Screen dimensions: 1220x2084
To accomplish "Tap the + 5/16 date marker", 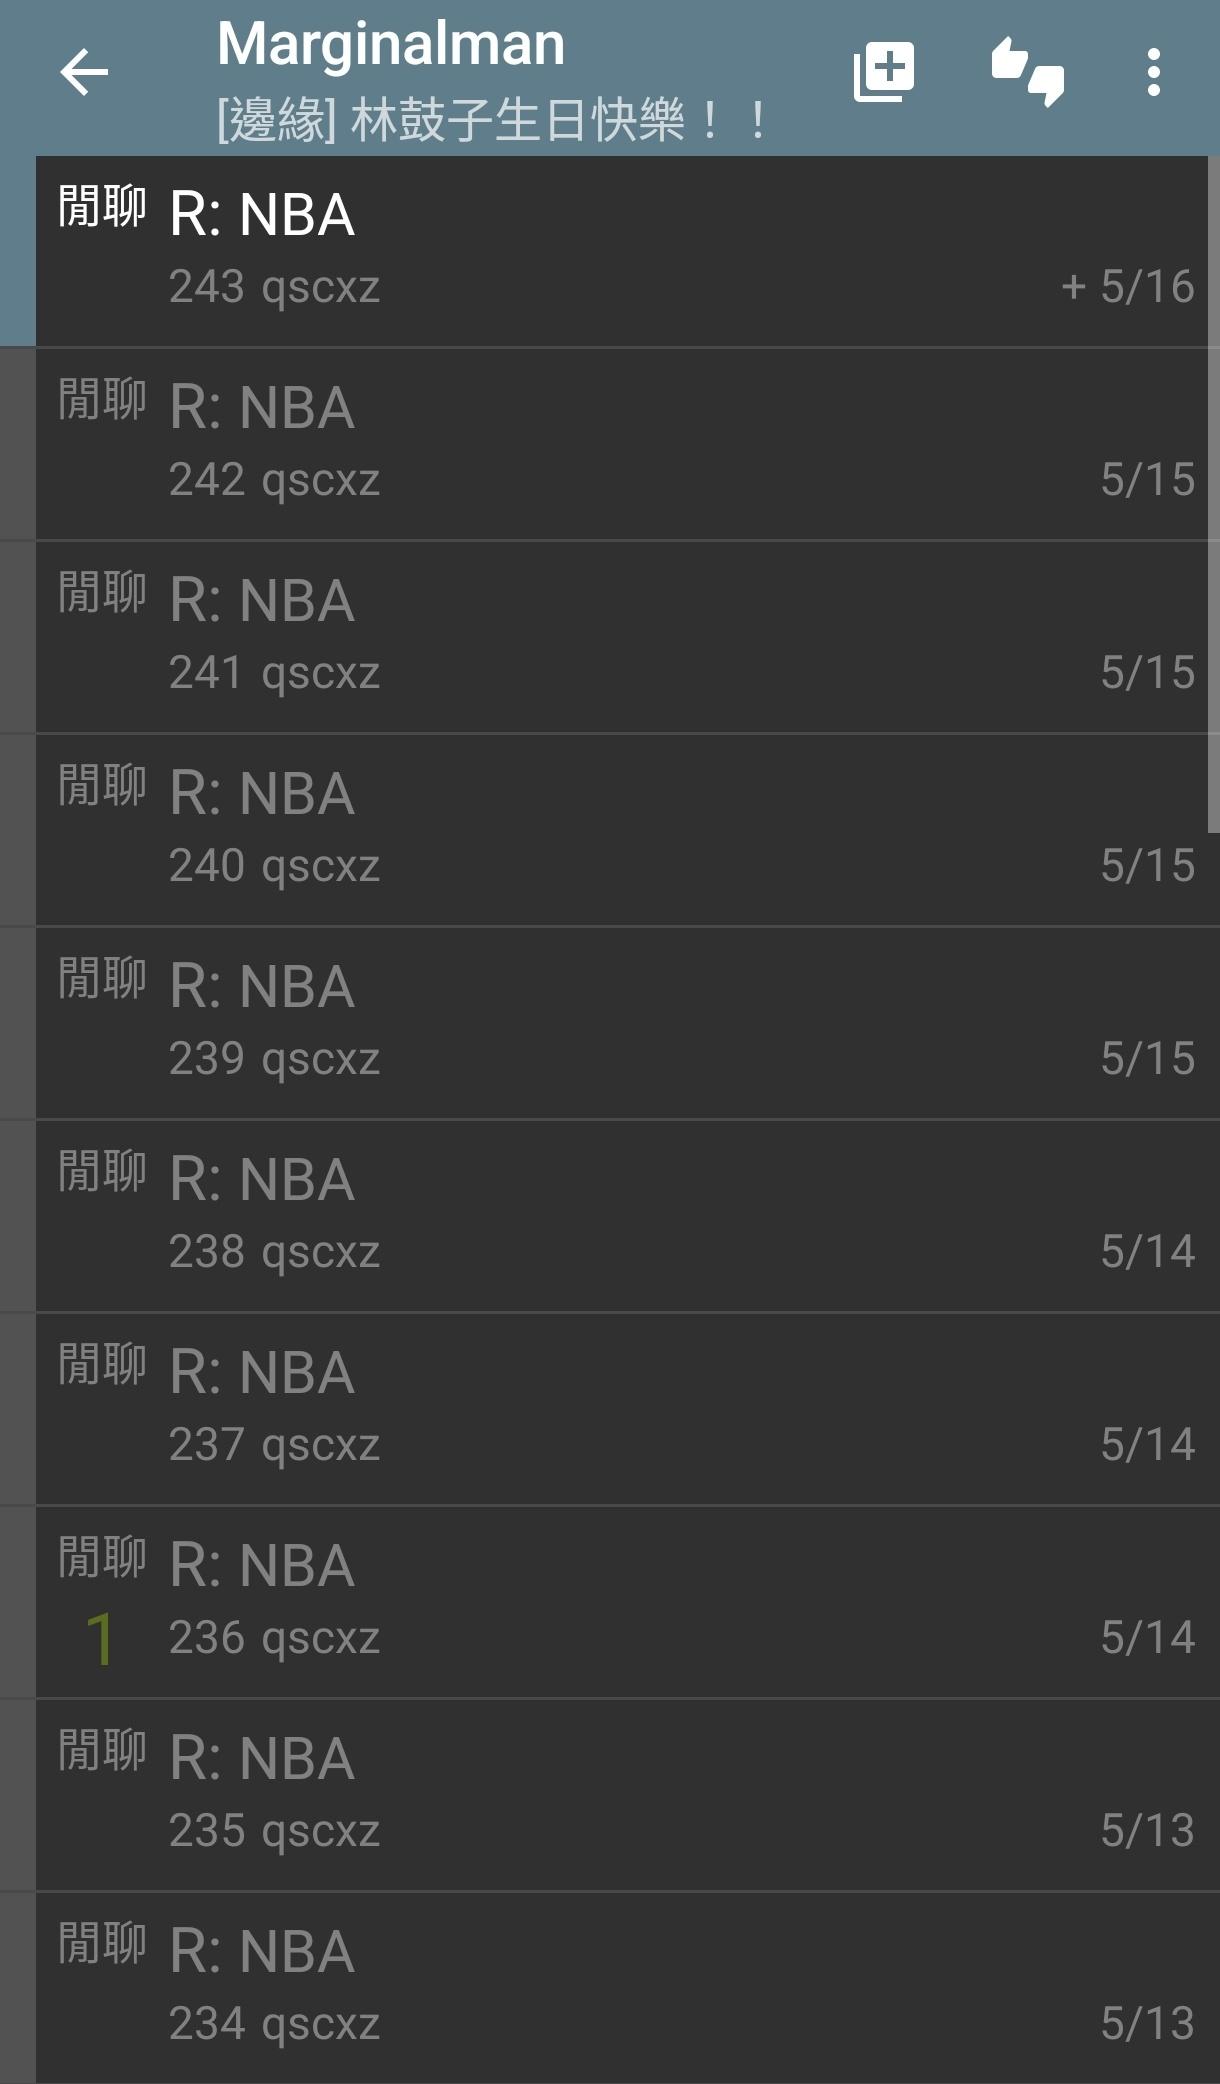I will (1128, 287).
